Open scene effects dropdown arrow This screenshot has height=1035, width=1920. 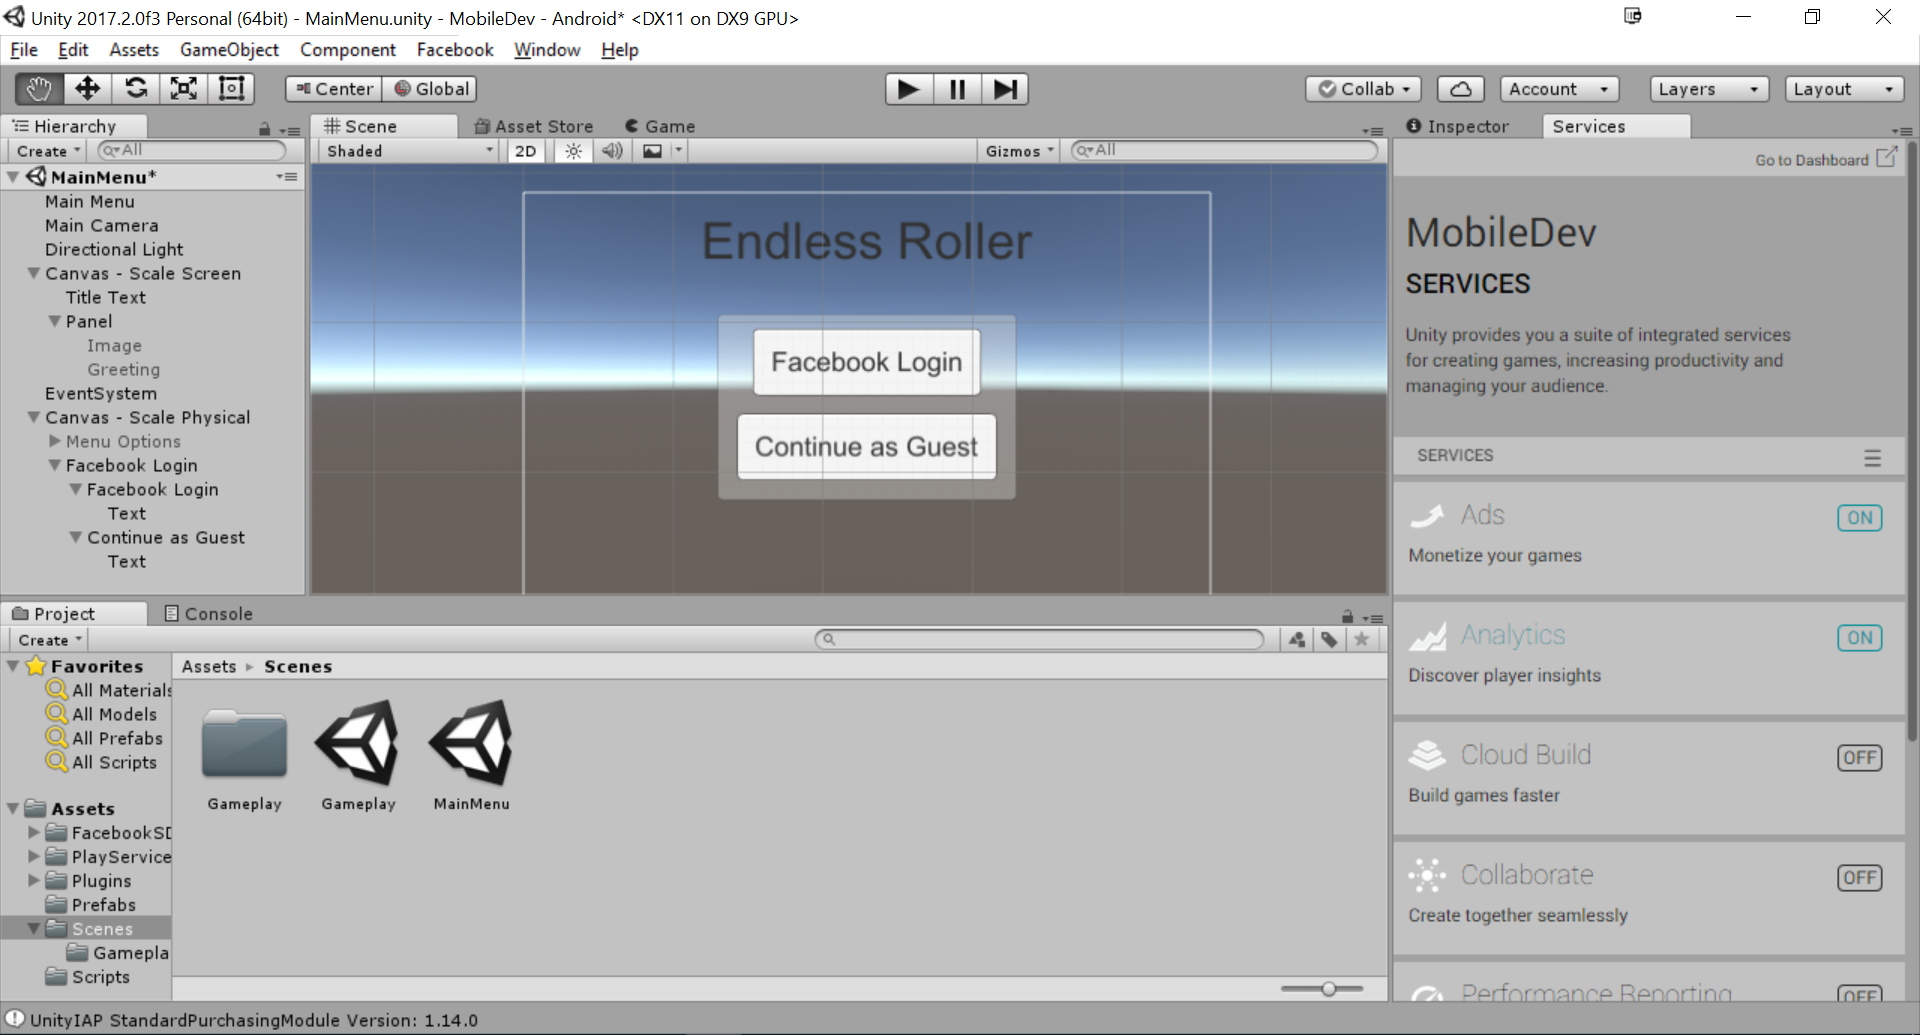pos(678,151)
